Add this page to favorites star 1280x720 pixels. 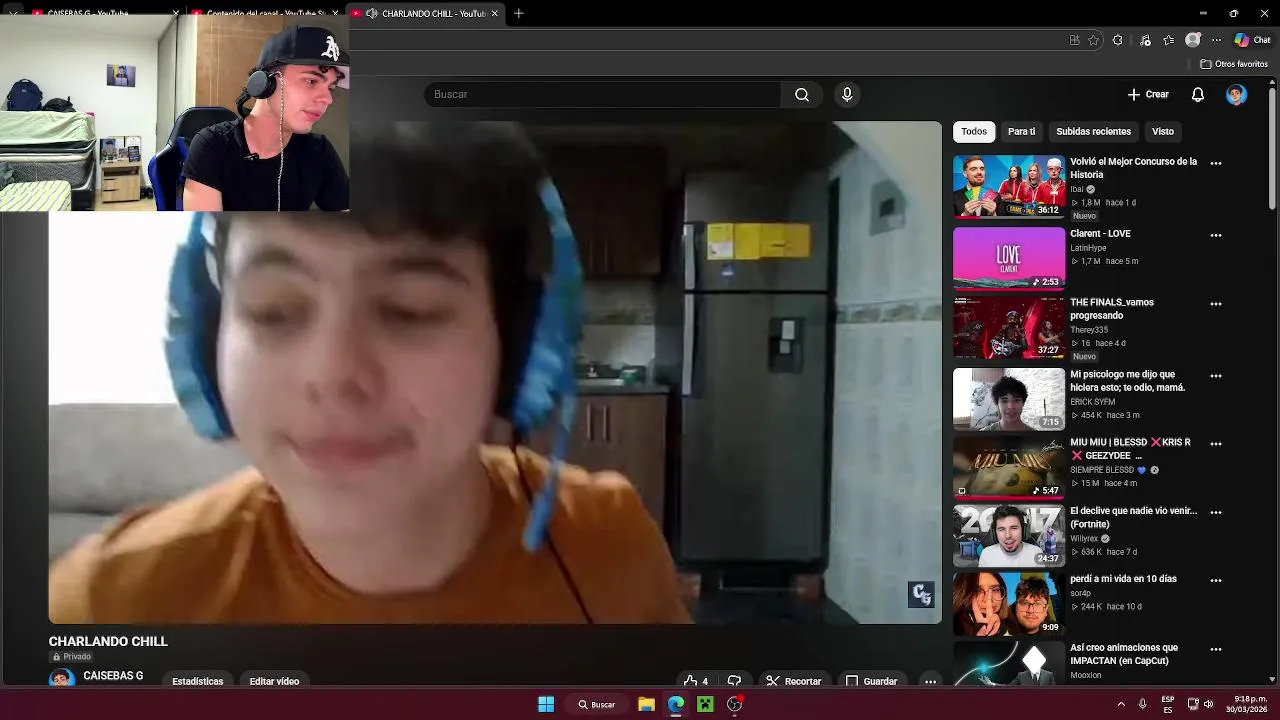[1094, 40]
